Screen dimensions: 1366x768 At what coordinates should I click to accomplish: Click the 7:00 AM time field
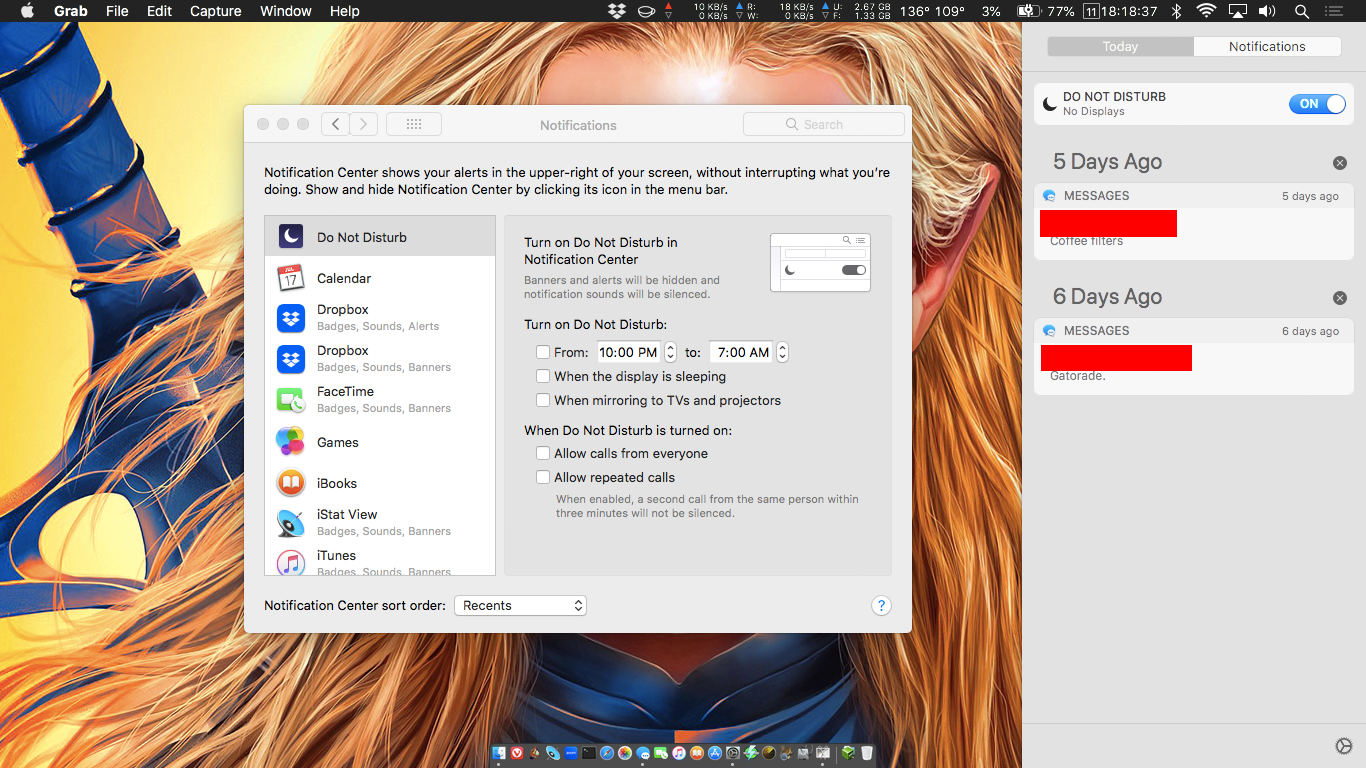click(x=742, y=352)
